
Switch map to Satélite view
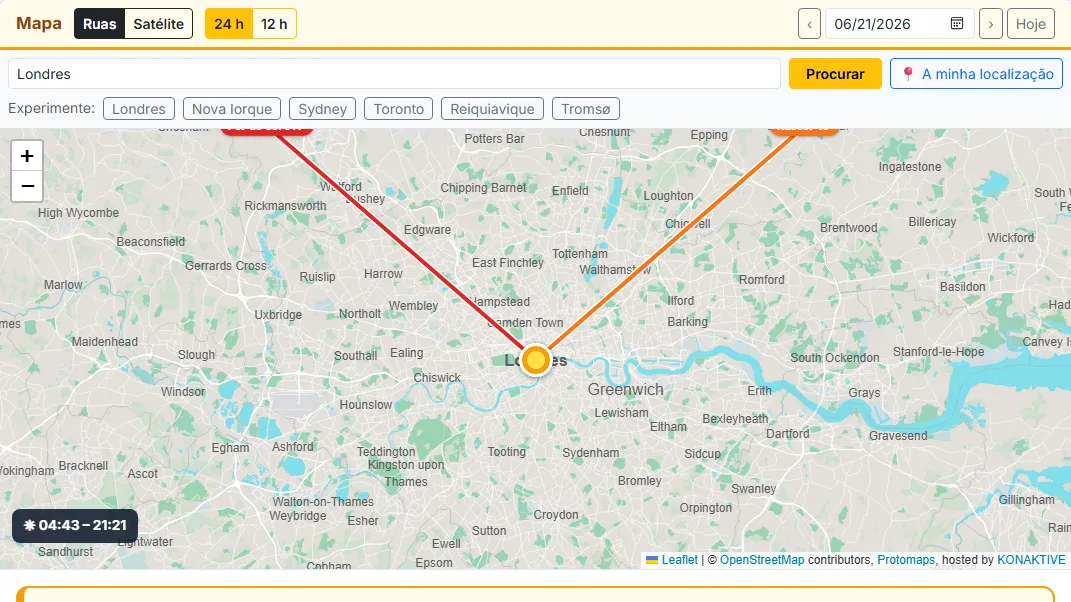point(158,24)
